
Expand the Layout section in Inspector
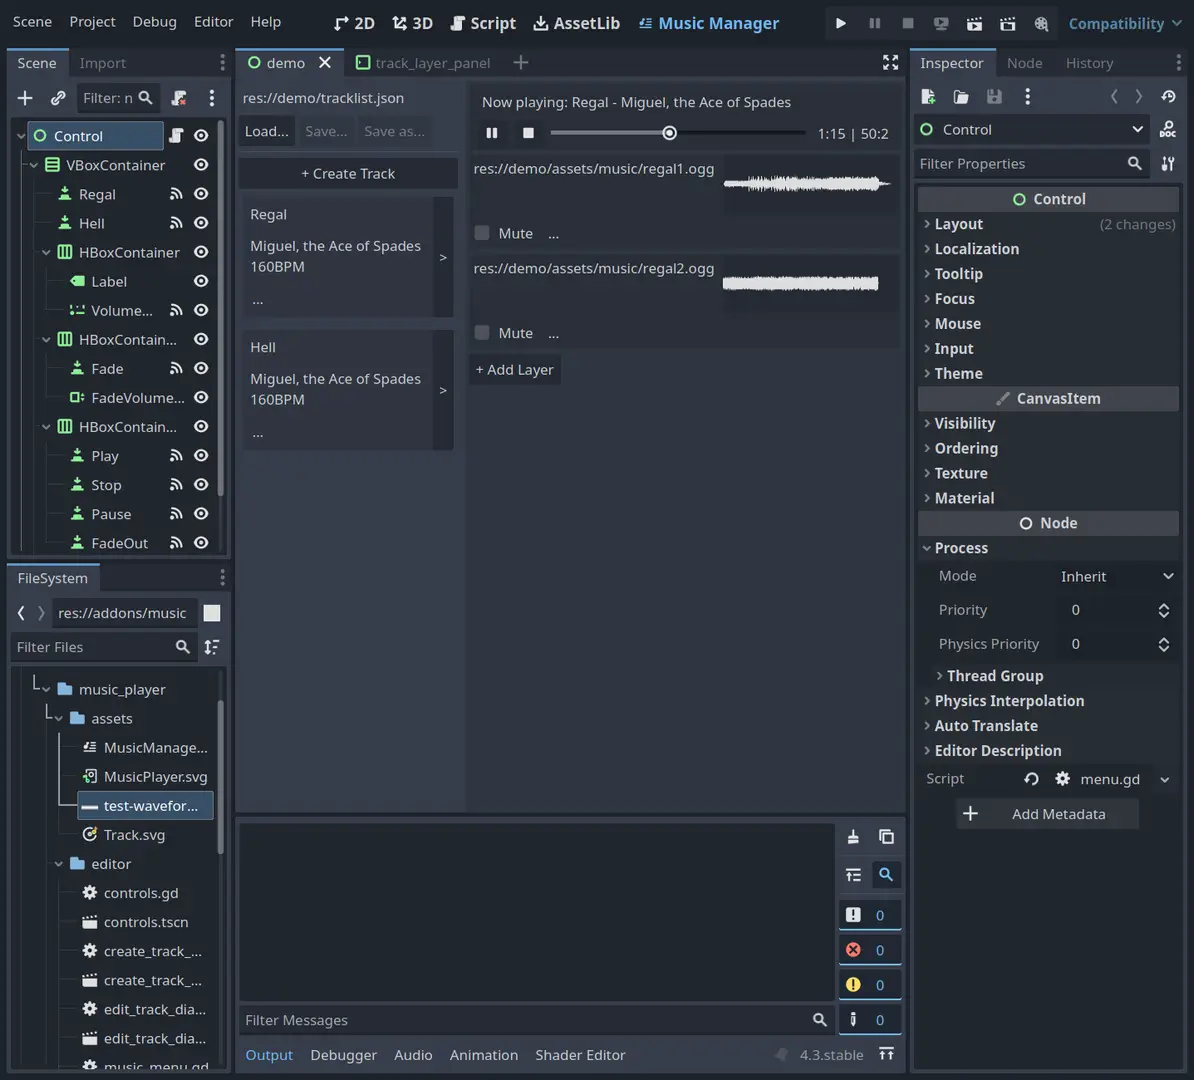(x=1048, y=224)
